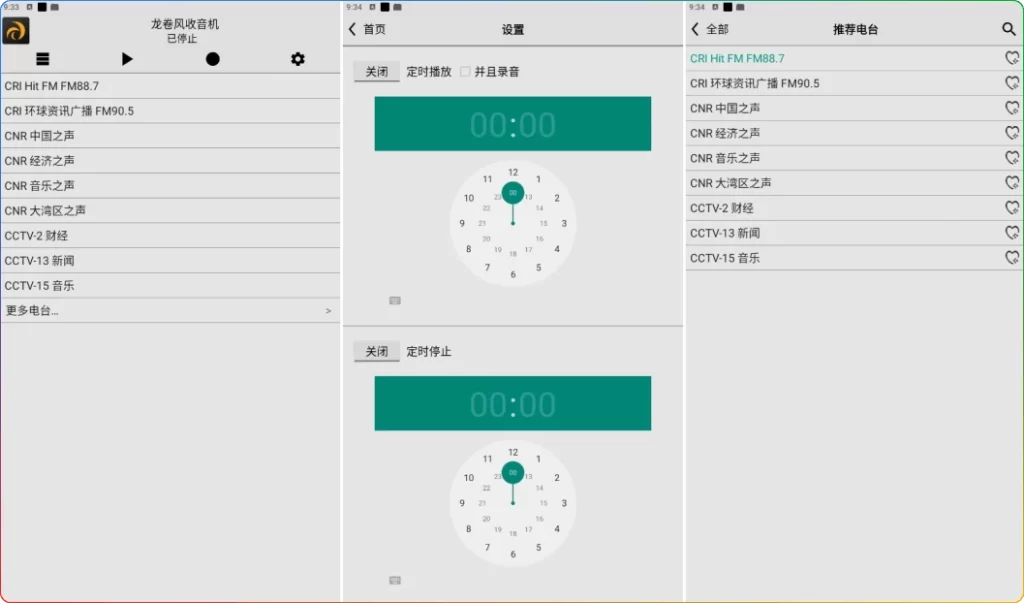
Task: Favorite CNR 中国之声 with its heart icon
Action: [x=1012, y=107]
